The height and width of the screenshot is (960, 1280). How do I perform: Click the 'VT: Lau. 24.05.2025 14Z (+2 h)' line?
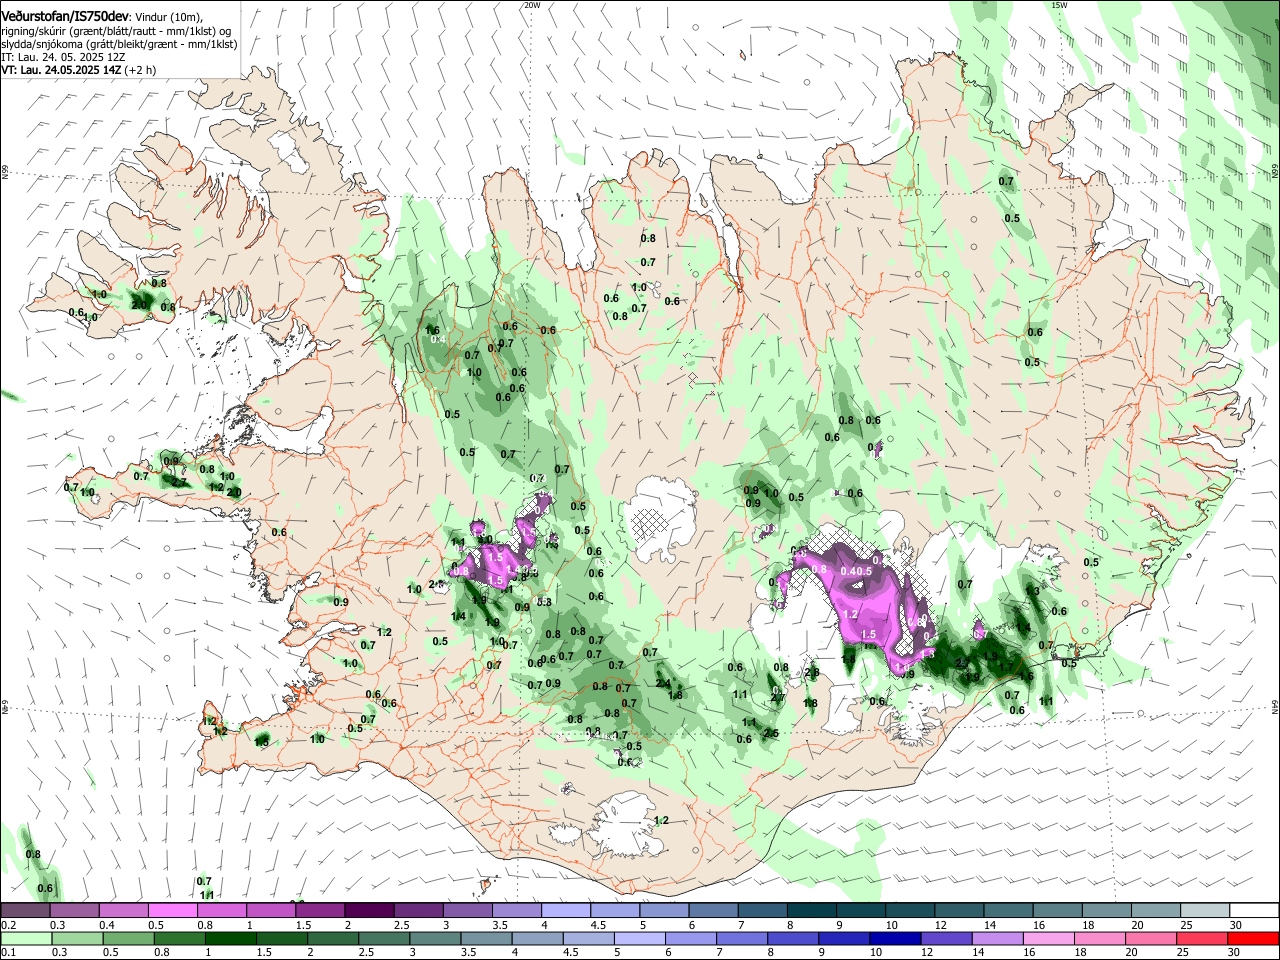(78, 70)
